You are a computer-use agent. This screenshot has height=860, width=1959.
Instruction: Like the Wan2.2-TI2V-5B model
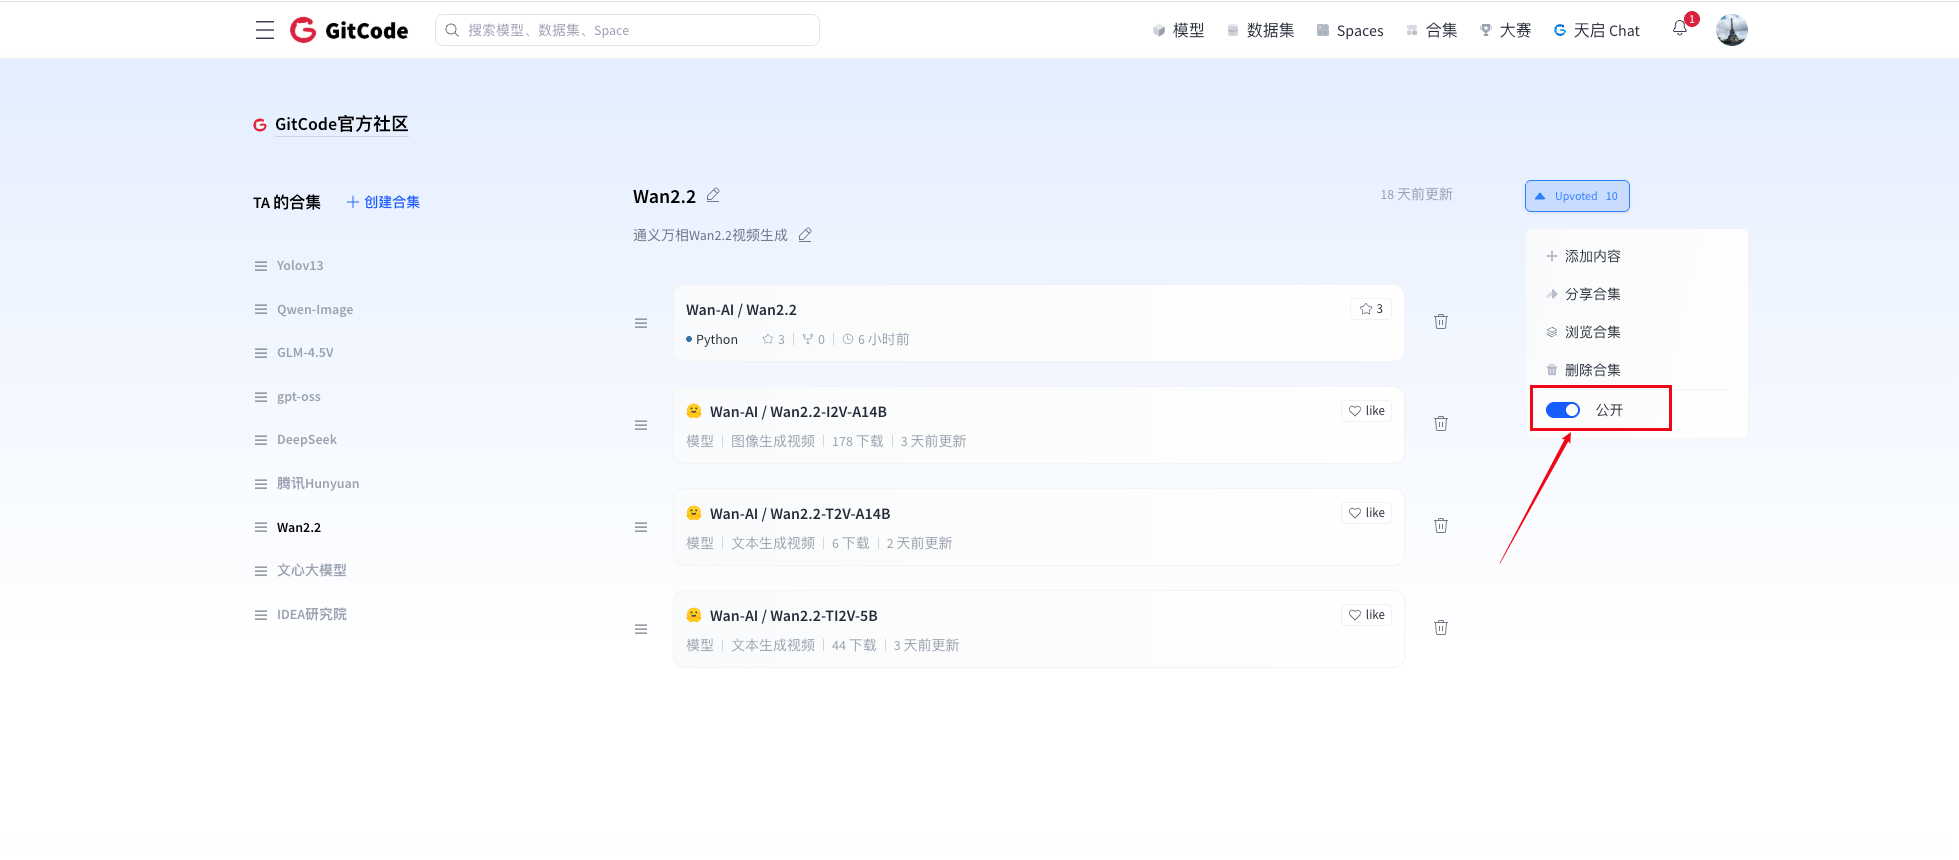pyautogui.click(x=1366, y=615)
